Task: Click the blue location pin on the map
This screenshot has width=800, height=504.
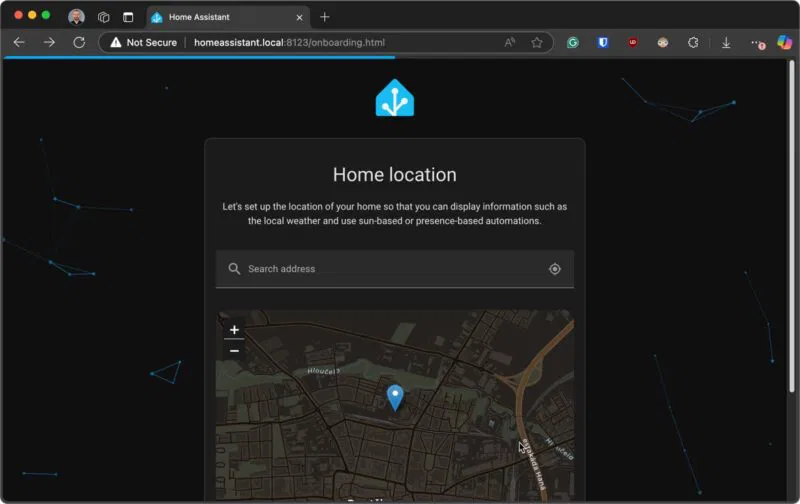Action: point(395,397)
